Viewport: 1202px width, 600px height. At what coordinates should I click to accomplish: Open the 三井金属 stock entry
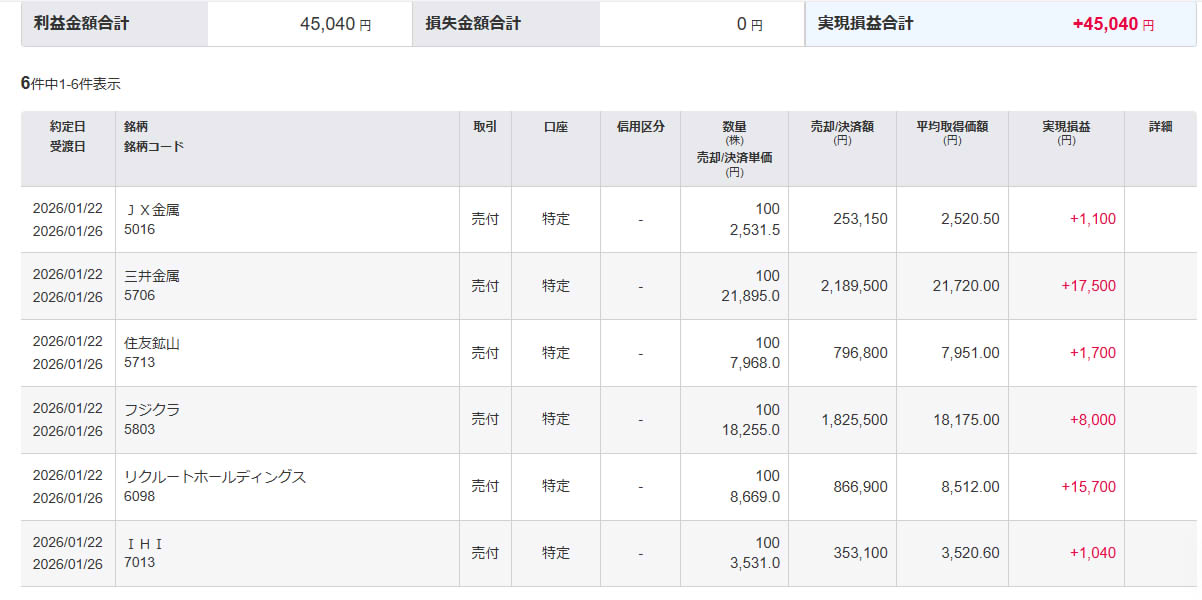click(152, 277)
